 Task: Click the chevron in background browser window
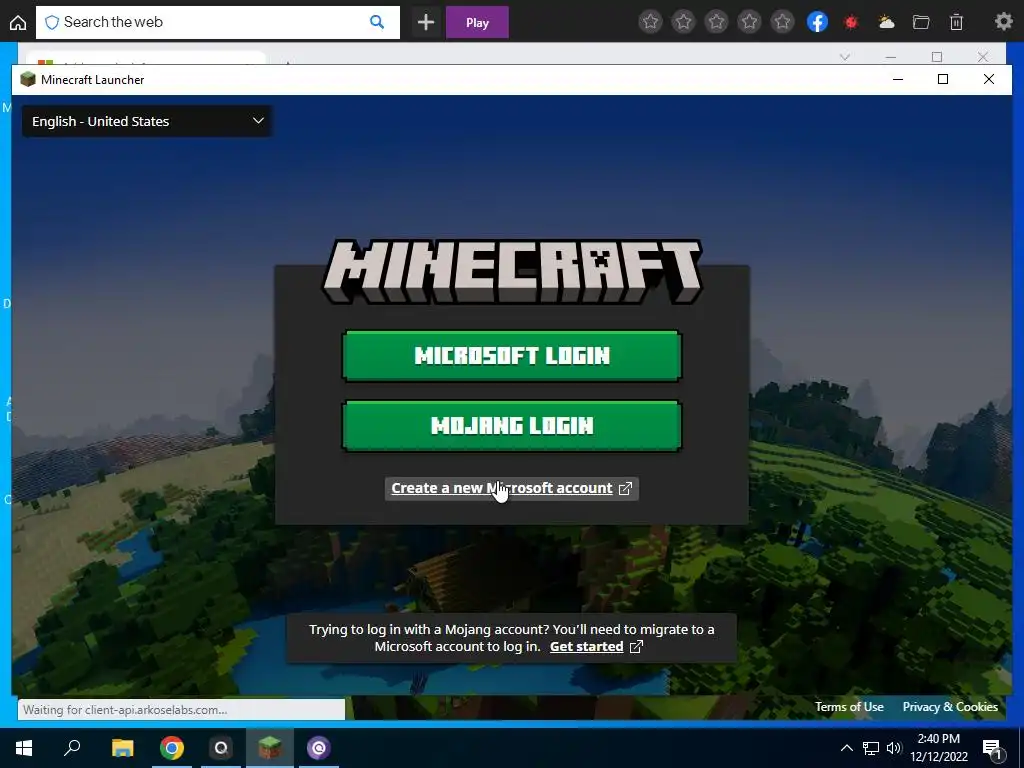[845, 57]
